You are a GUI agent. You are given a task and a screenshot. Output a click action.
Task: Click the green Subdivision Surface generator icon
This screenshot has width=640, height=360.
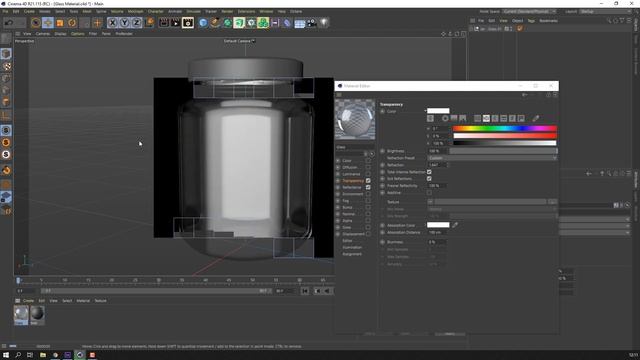(227, 23)
